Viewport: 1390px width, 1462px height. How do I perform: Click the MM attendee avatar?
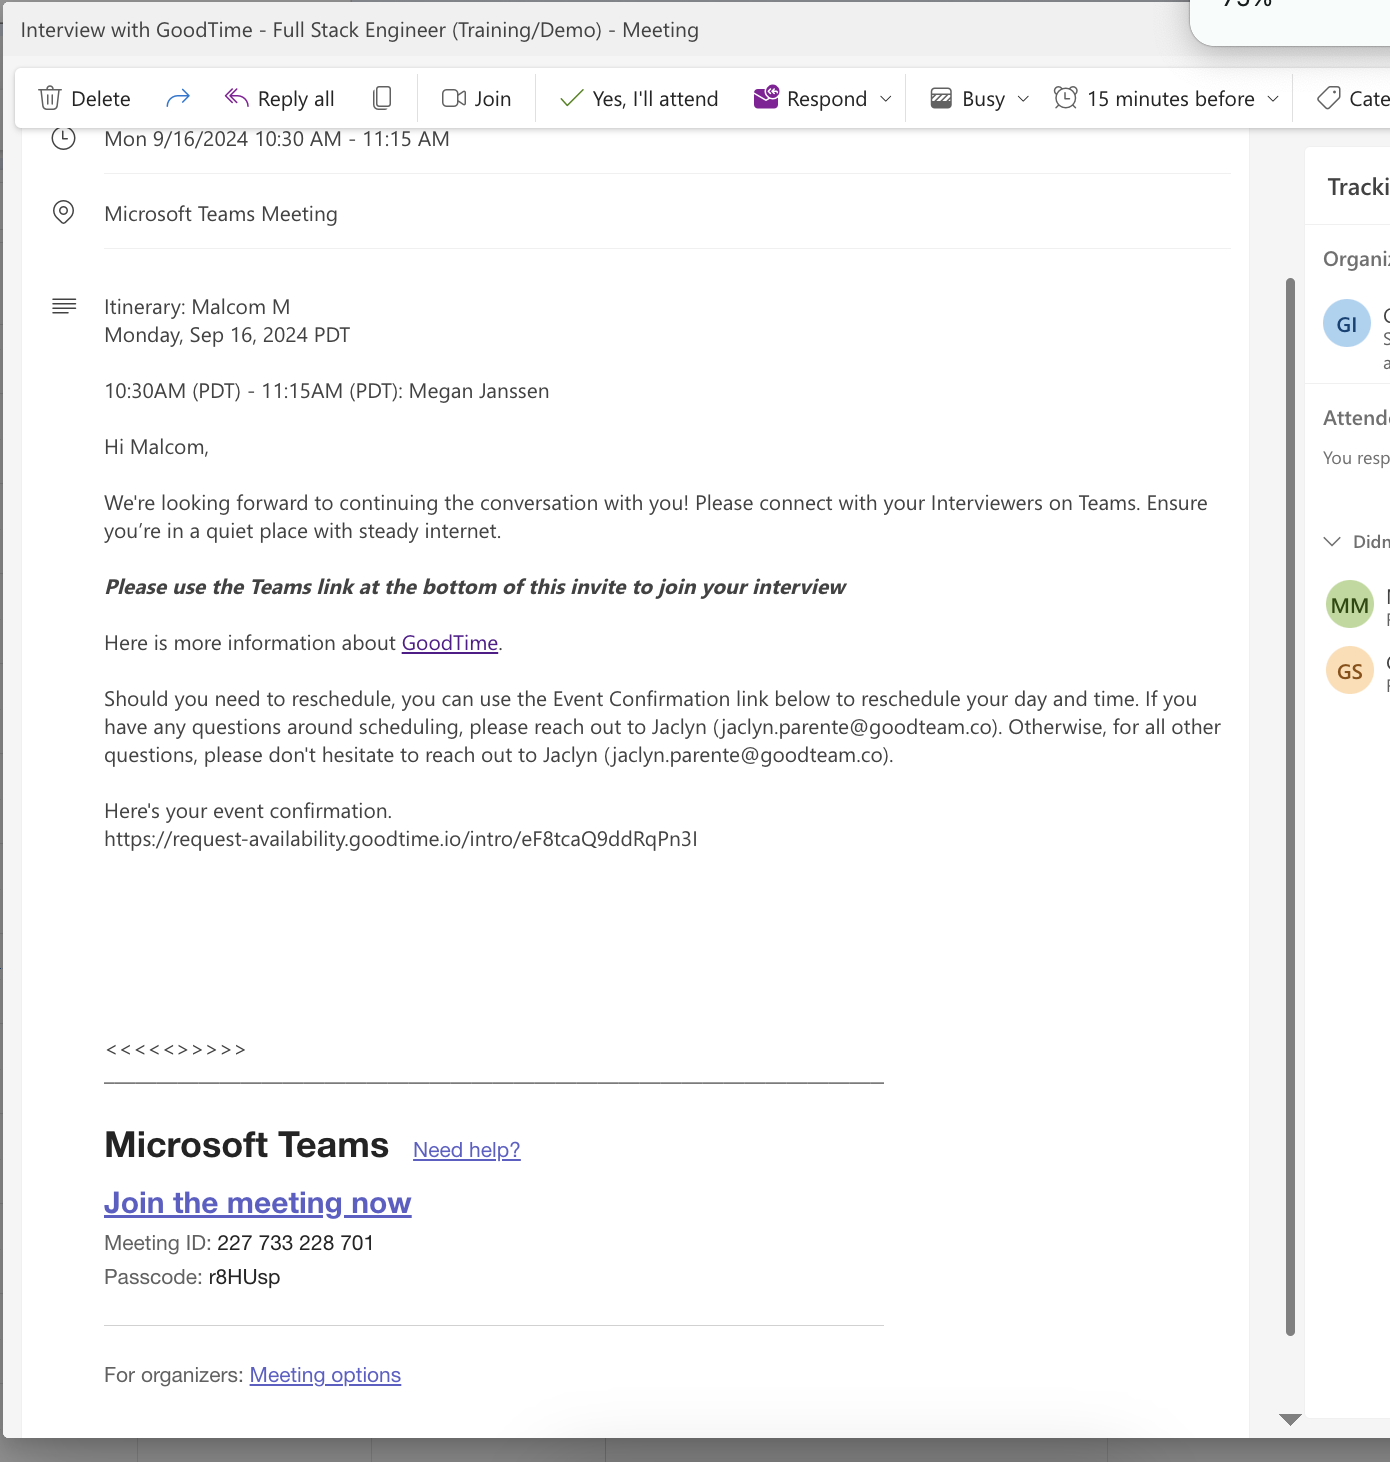click(1350, 605)
